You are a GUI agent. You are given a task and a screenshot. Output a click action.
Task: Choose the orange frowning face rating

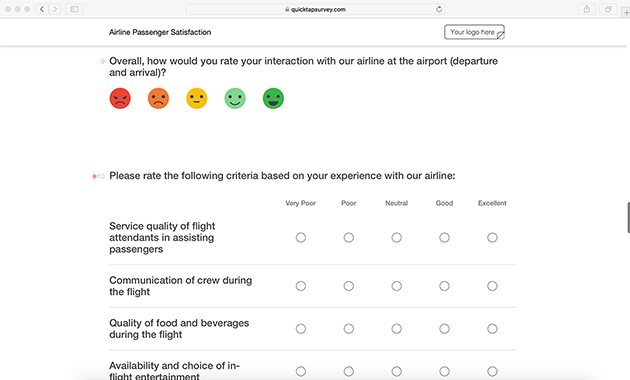[x=158, y=98]
